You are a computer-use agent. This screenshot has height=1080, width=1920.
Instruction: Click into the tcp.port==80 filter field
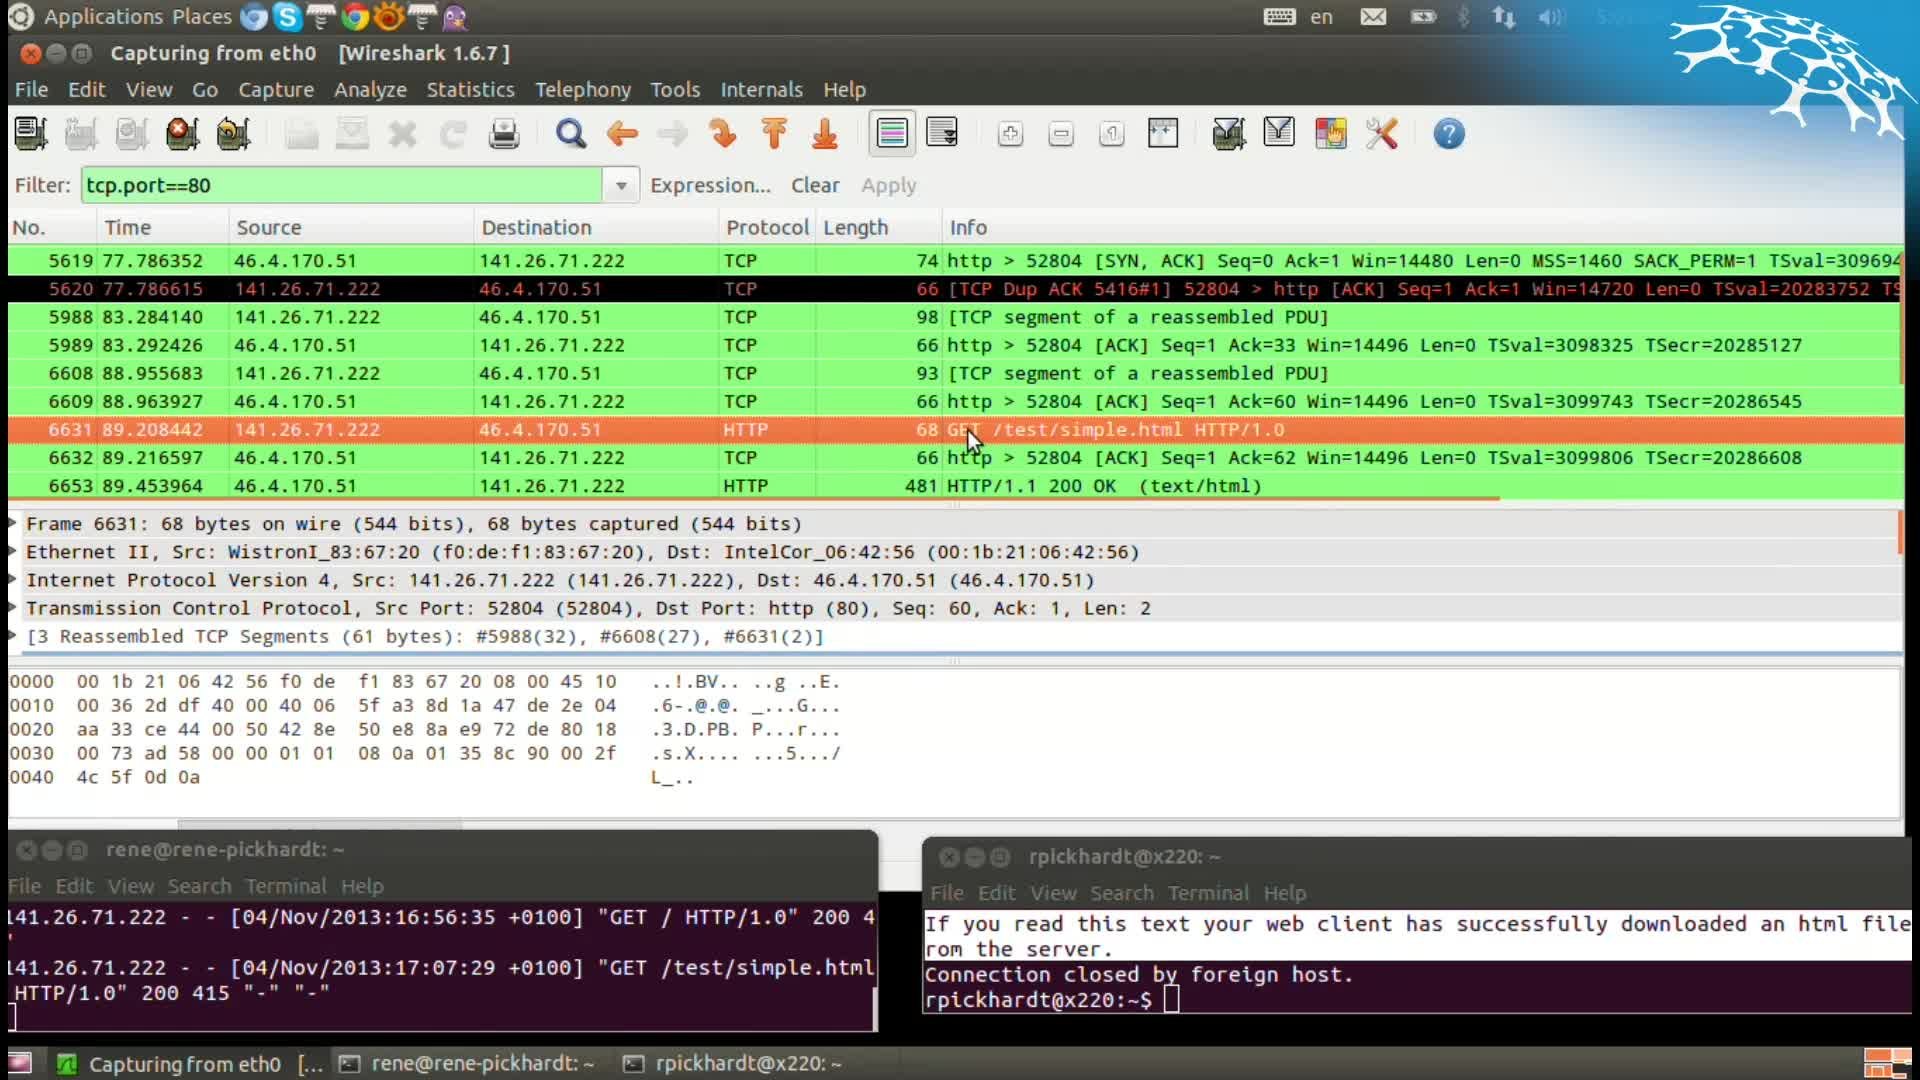[342, 185]
